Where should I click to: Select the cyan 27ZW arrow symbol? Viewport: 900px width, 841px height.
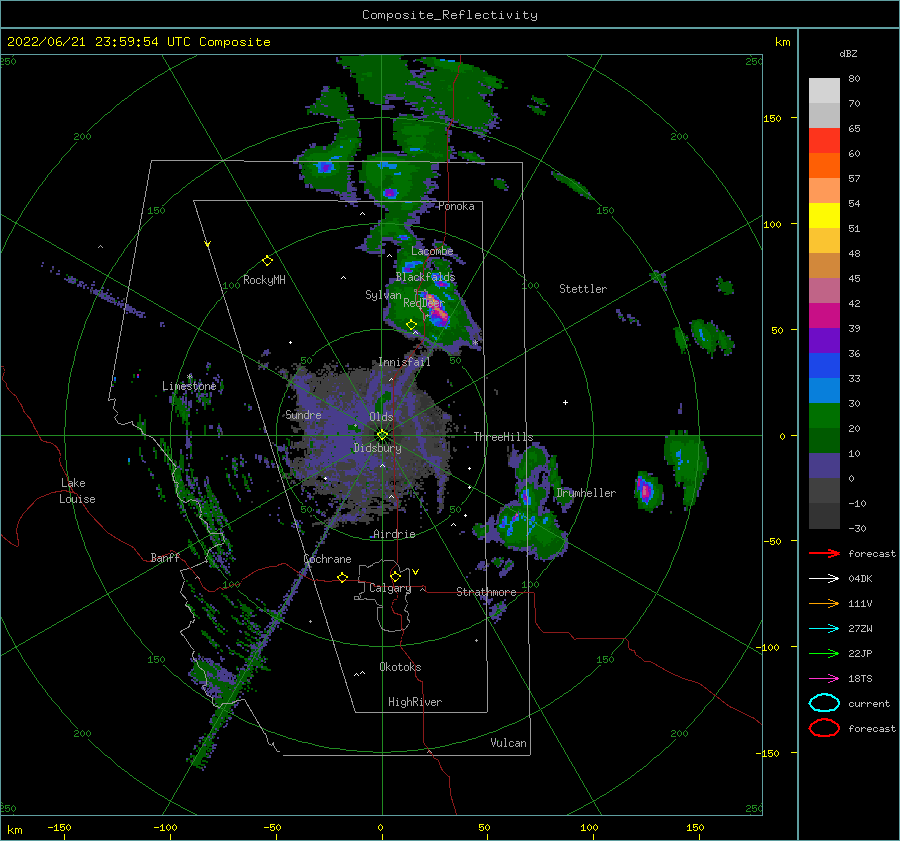click(x=824, y=629)
